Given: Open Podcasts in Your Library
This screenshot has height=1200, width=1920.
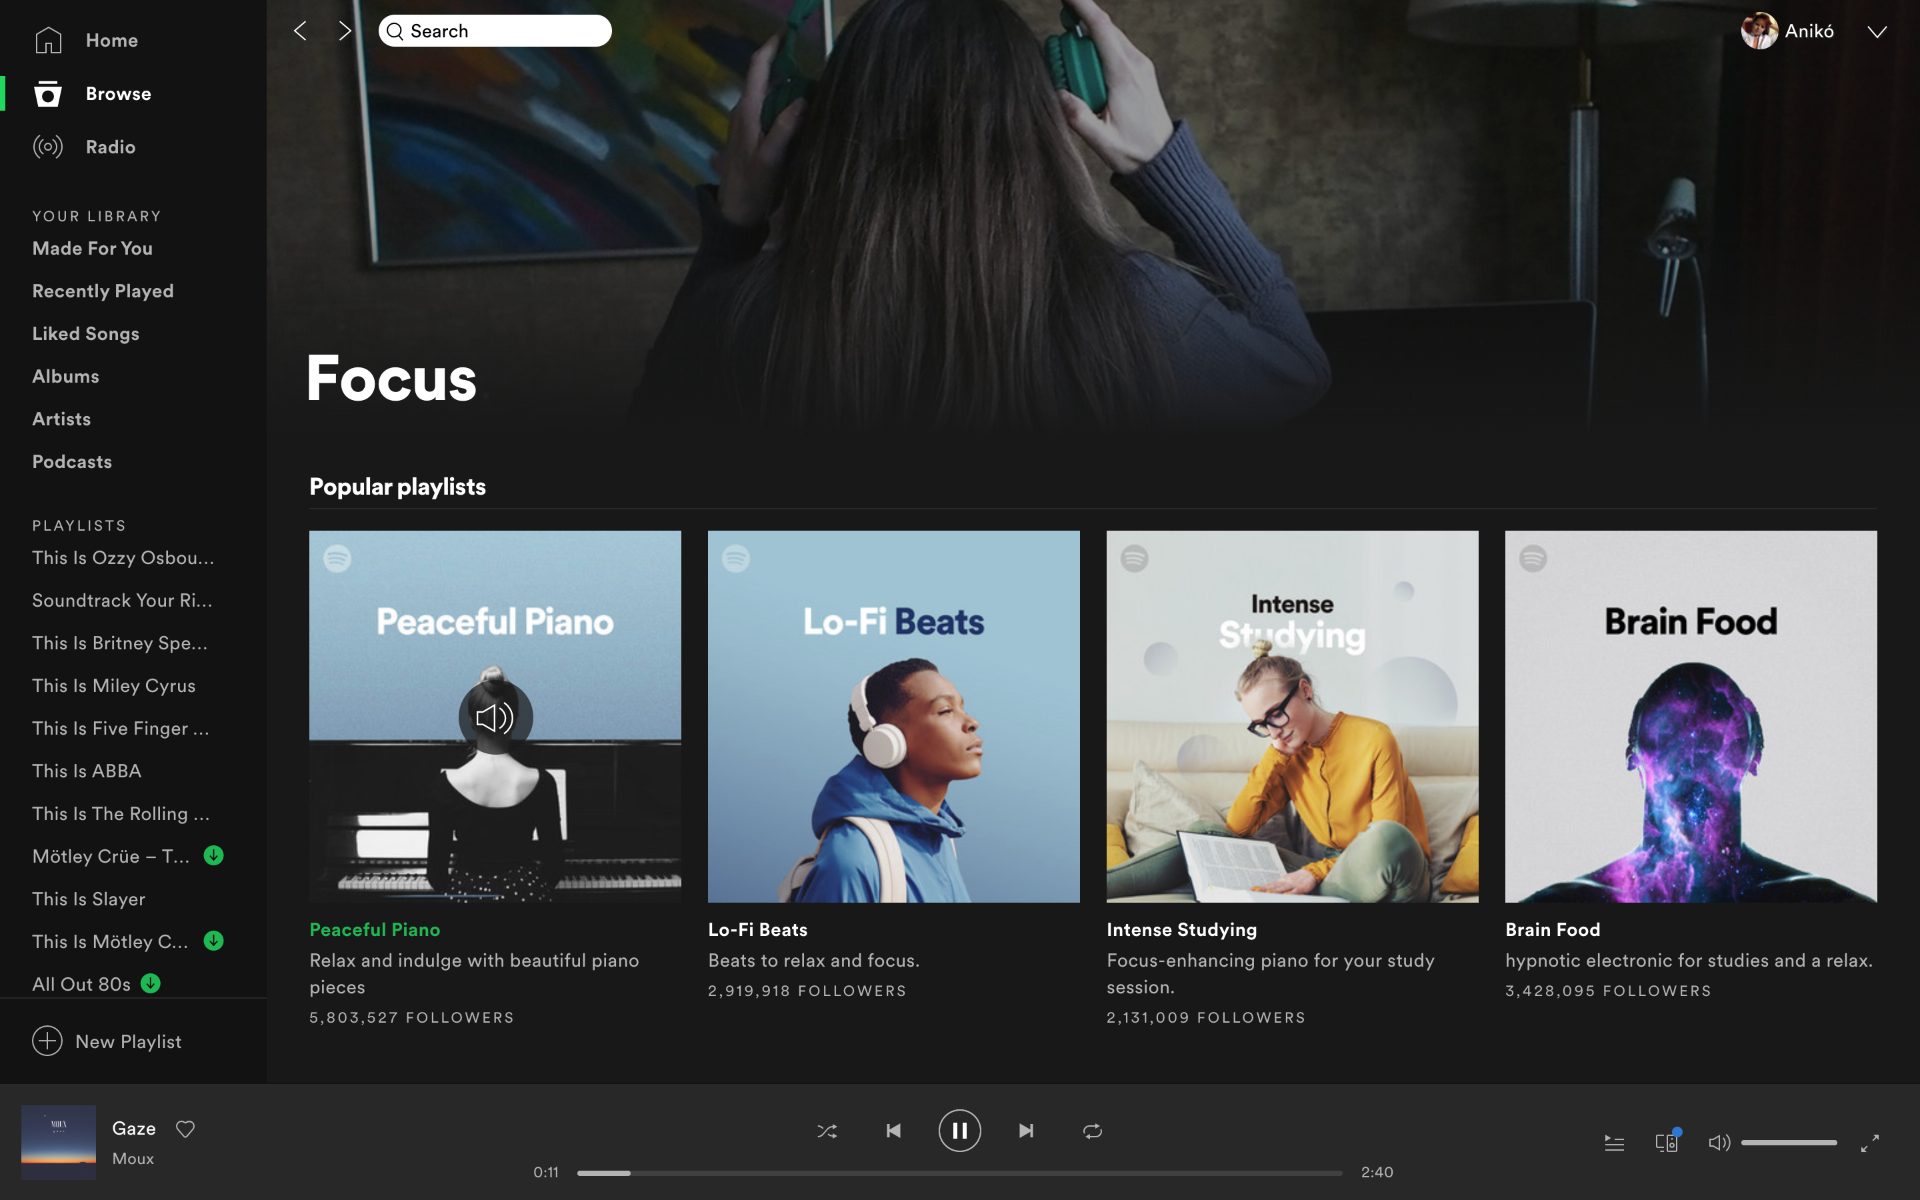Looking at the screenshot, I should 72,462.
